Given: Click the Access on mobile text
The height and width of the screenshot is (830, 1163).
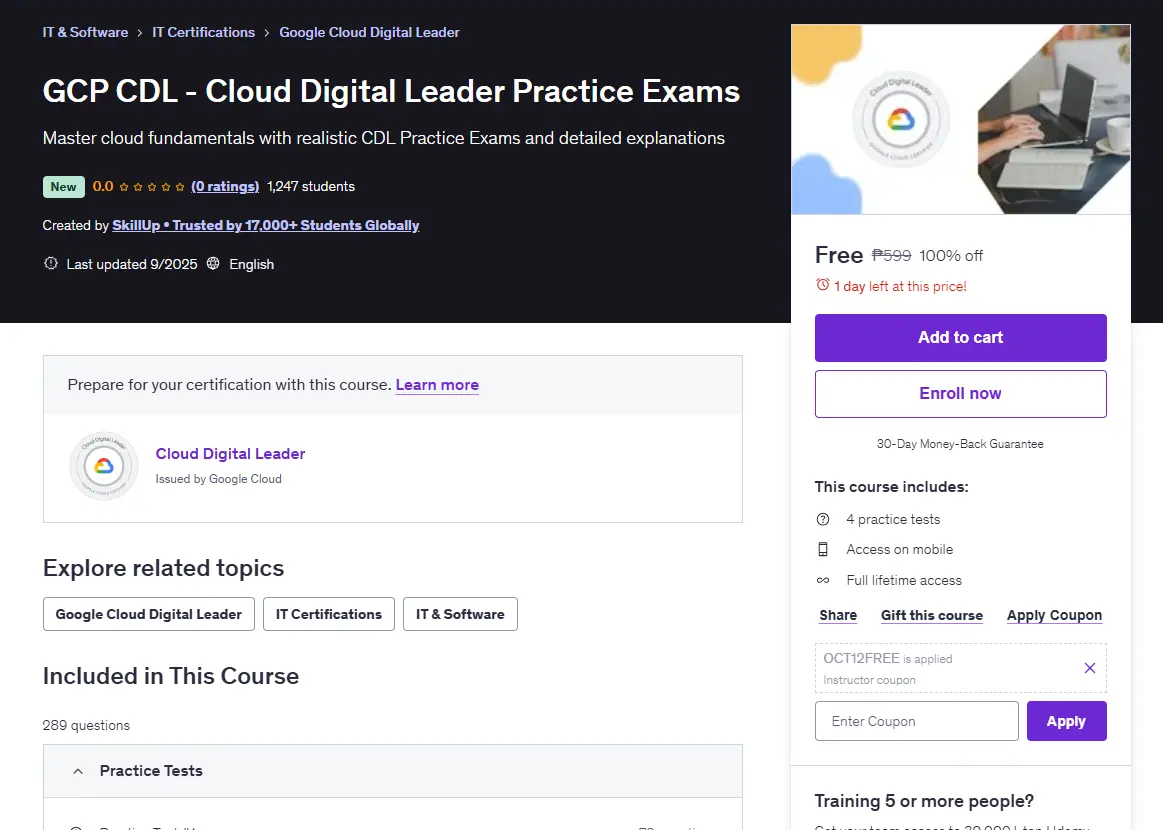Looking at the screenshot, I should 900,549.
